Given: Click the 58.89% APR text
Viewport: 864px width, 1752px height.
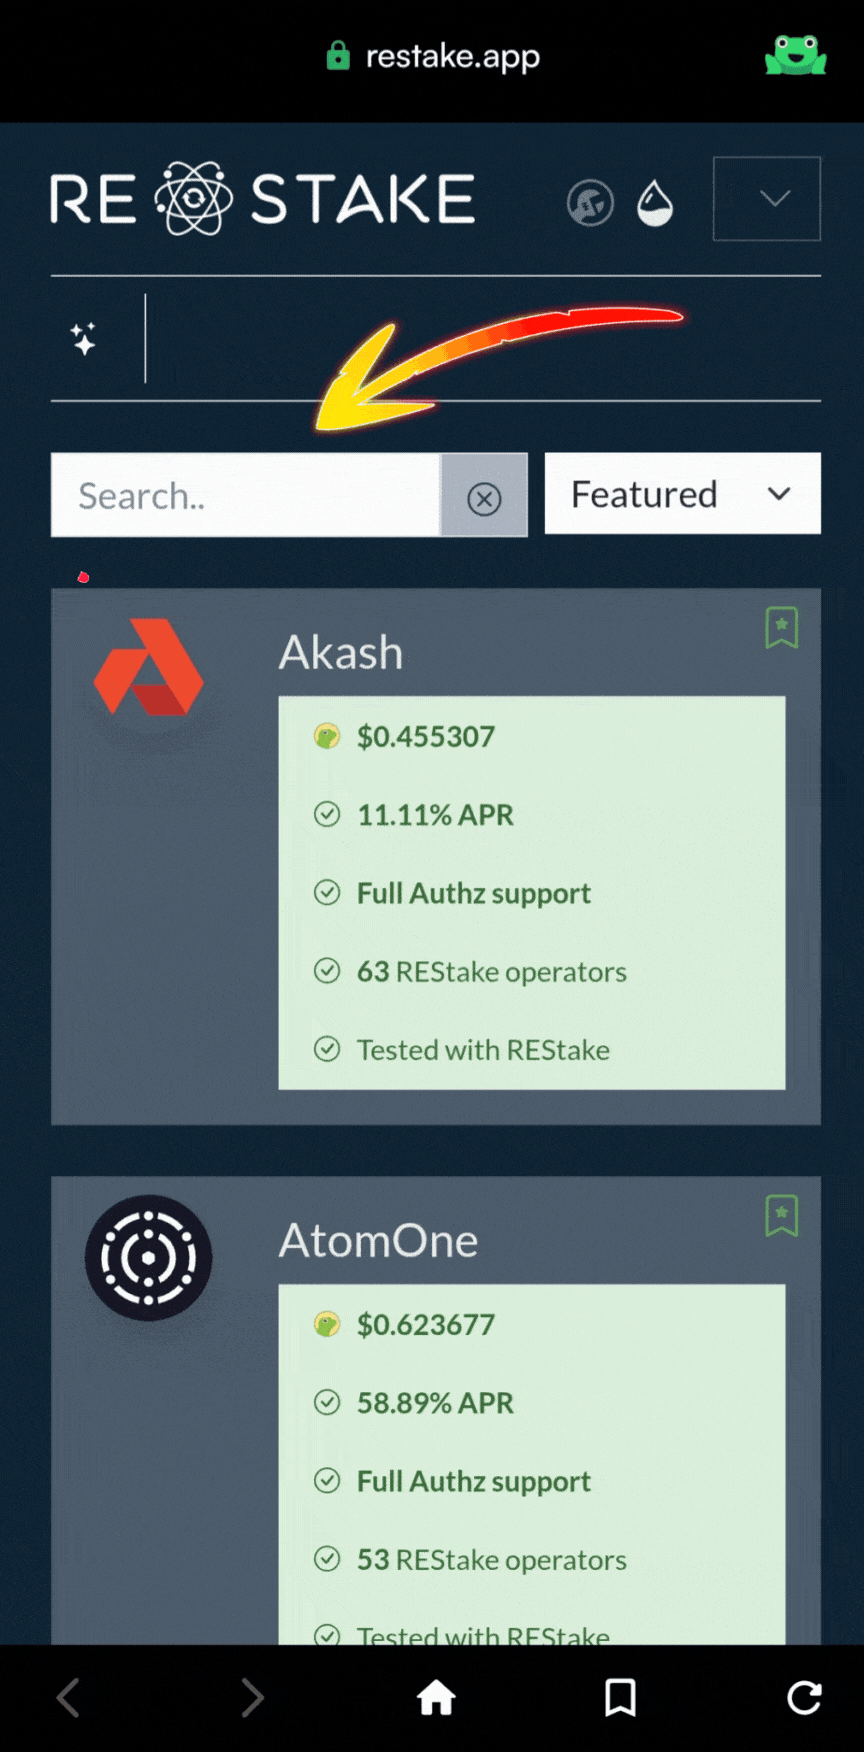Looking at the screenshot, I should coord(435,1403).
